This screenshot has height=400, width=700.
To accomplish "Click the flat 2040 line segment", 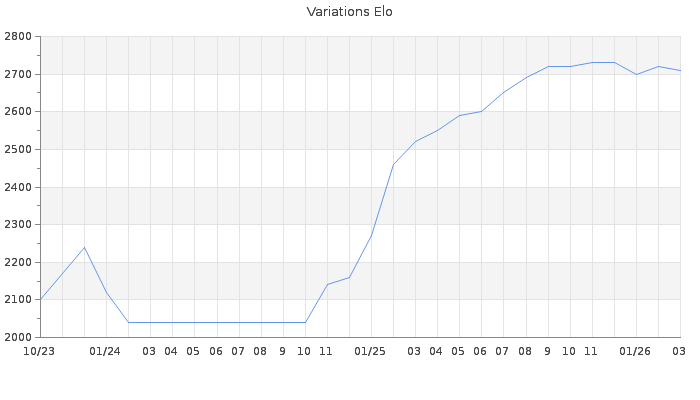I will [216, 322].
